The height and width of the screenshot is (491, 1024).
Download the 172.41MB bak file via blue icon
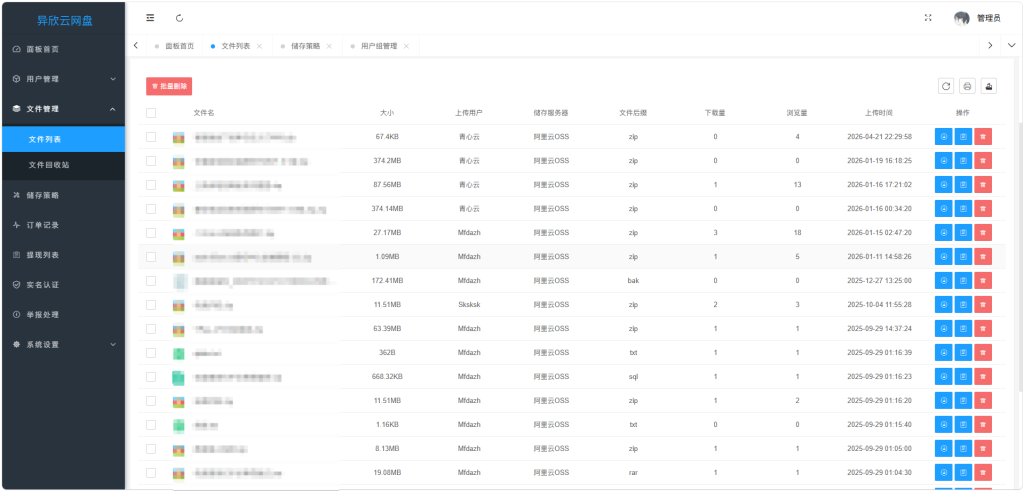point(943,281)
